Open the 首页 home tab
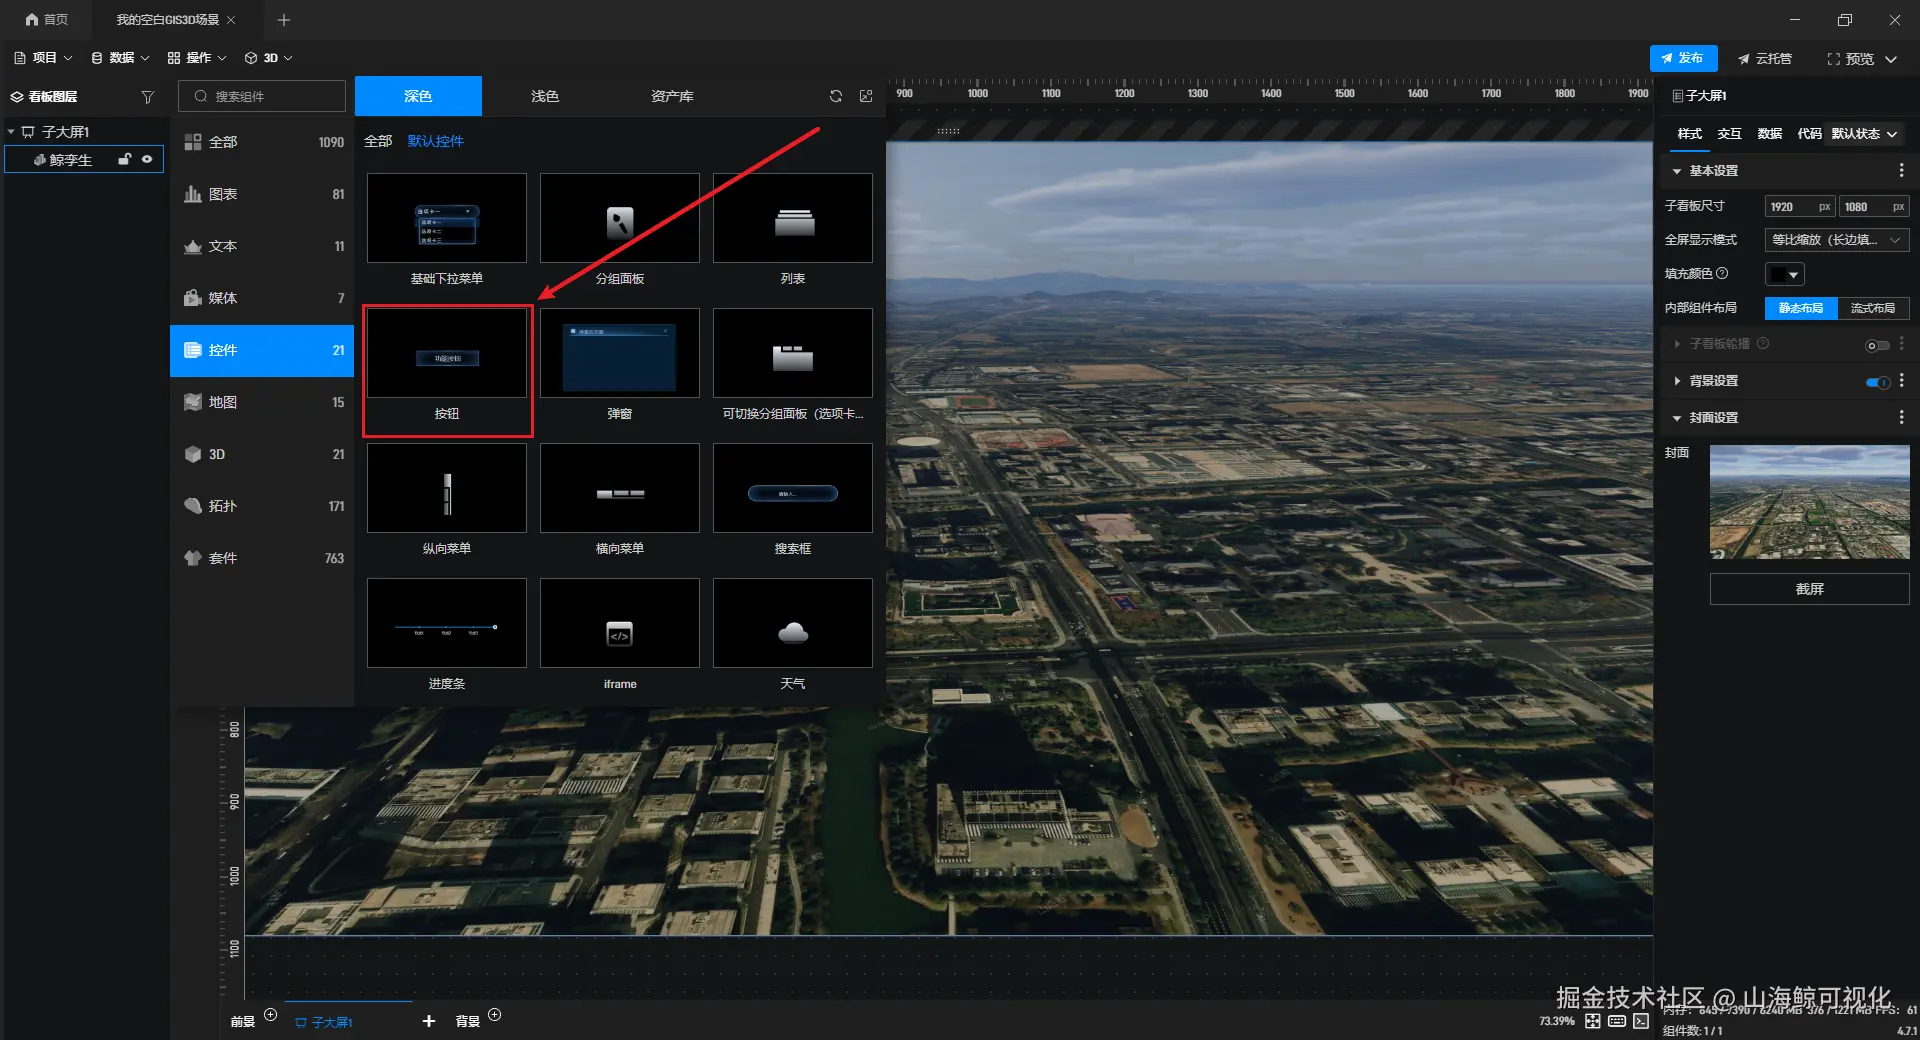This screenshot has height=1040, width=1920. tap(46, 19)
